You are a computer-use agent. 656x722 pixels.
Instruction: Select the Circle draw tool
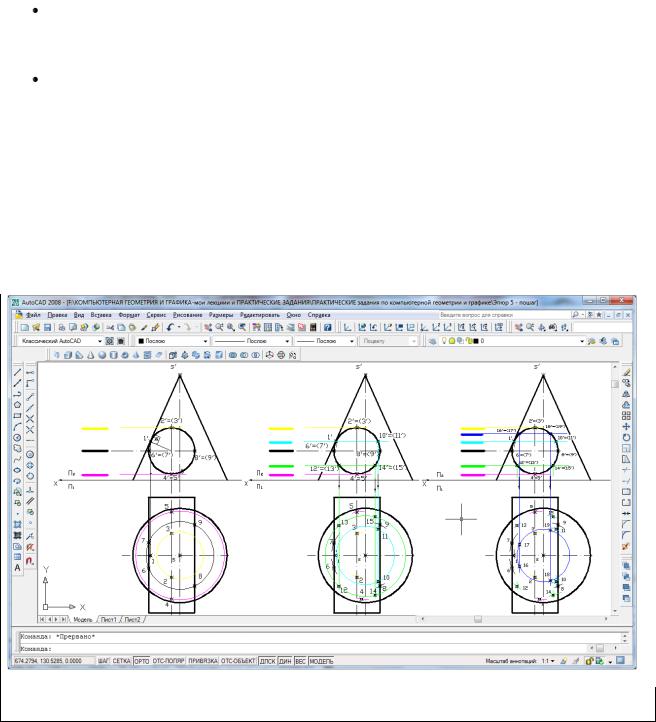pyautogui.click(x=17, y=438)
